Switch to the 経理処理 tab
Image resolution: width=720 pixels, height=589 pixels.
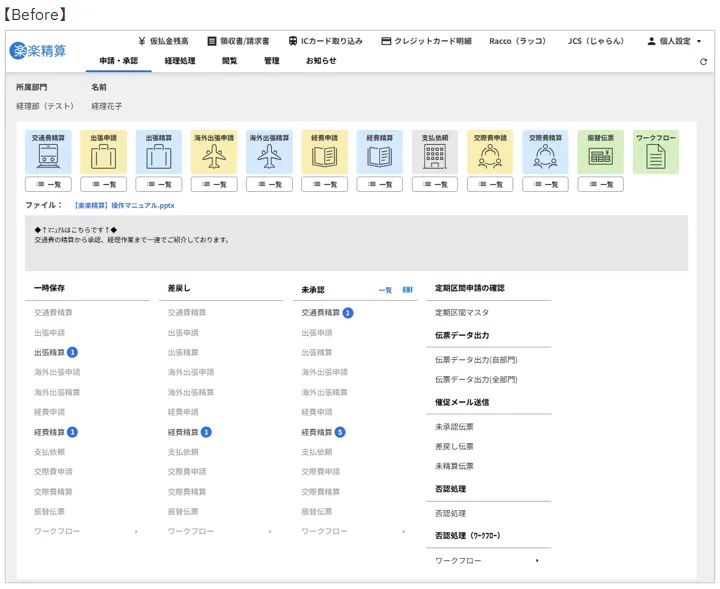(x=180, y=61)
